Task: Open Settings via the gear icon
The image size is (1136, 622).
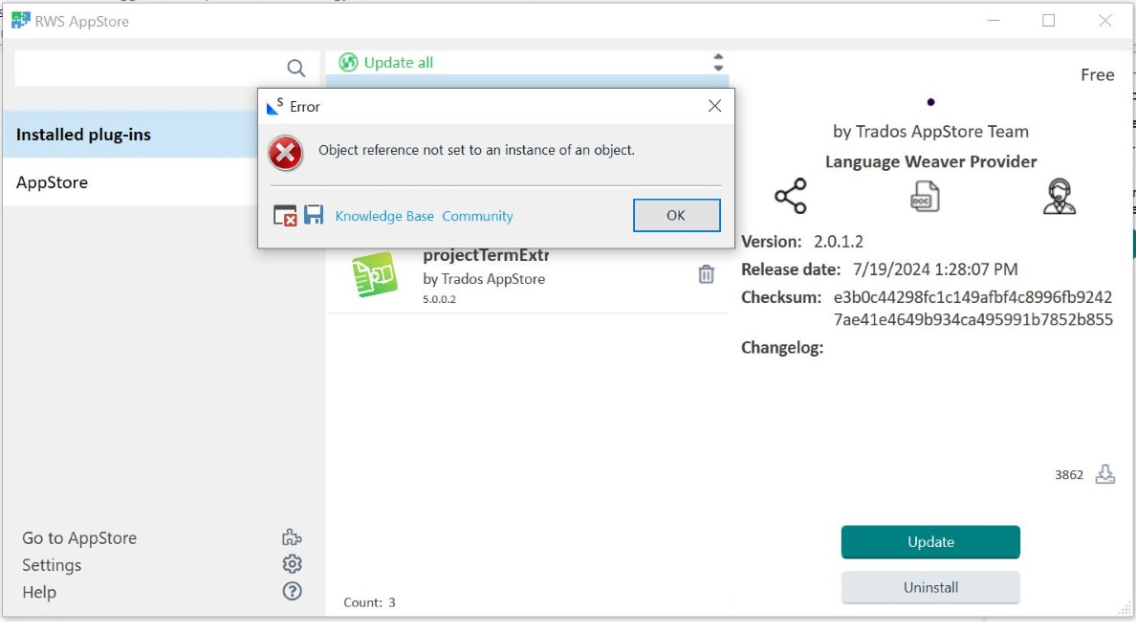Action: pos(290,564)
